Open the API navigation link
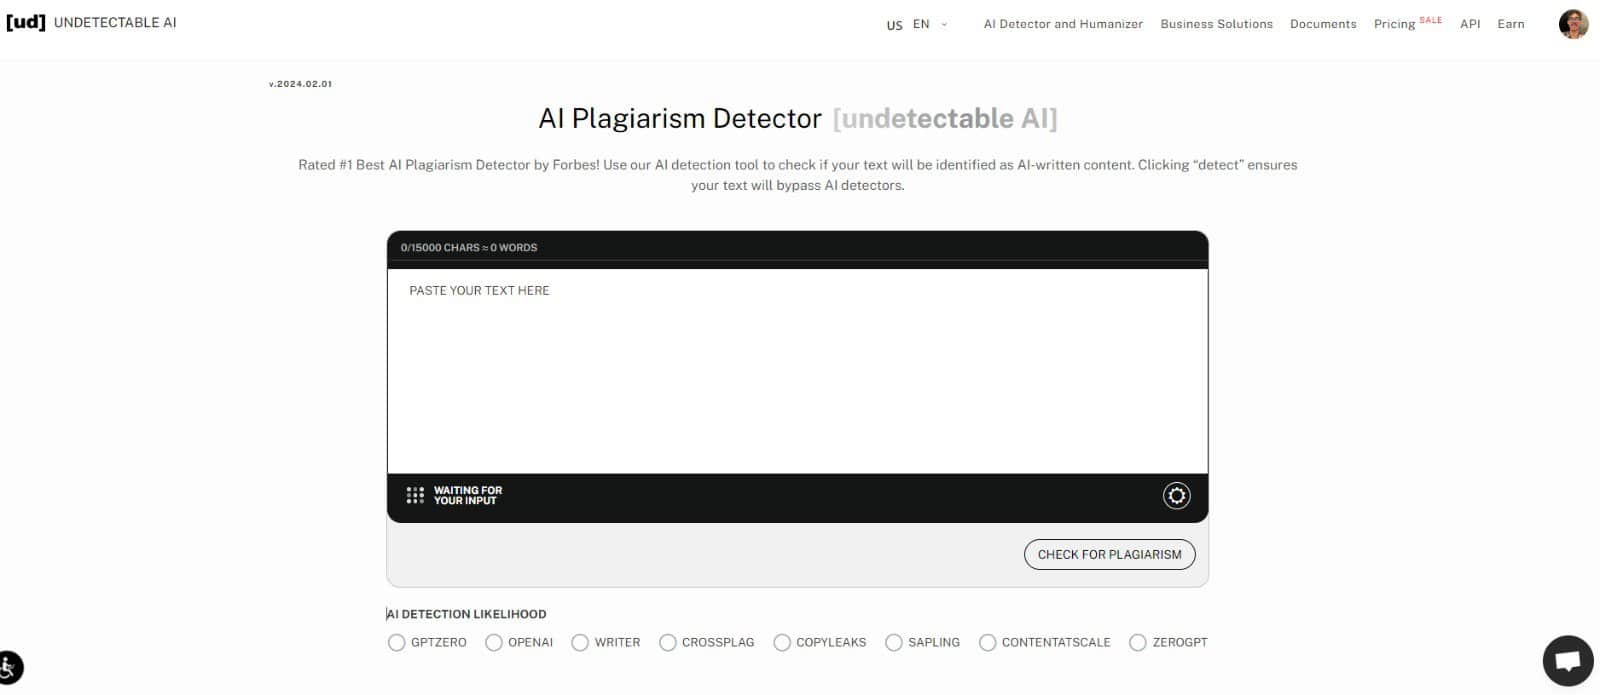Image resolution: width=1600 pixels, height=695 pixels. click(x=1470, y=24)
